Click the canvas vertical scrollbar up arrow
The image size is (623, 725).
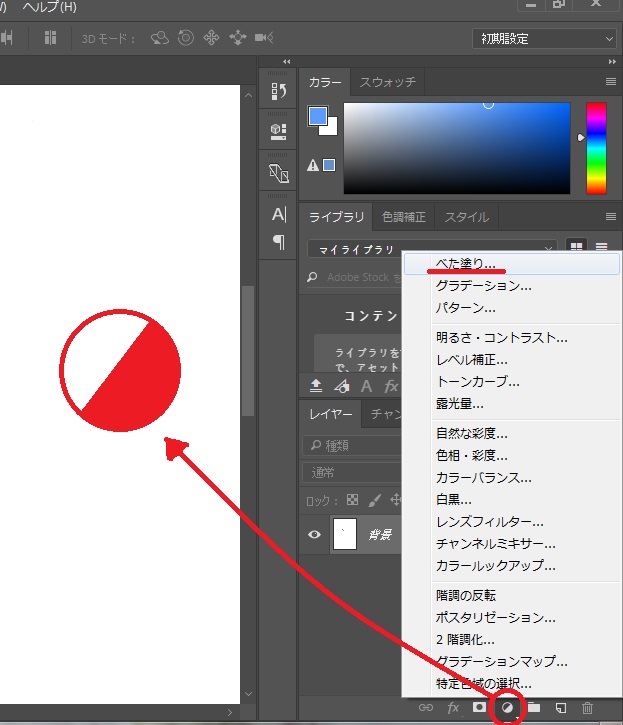[248, 95]
